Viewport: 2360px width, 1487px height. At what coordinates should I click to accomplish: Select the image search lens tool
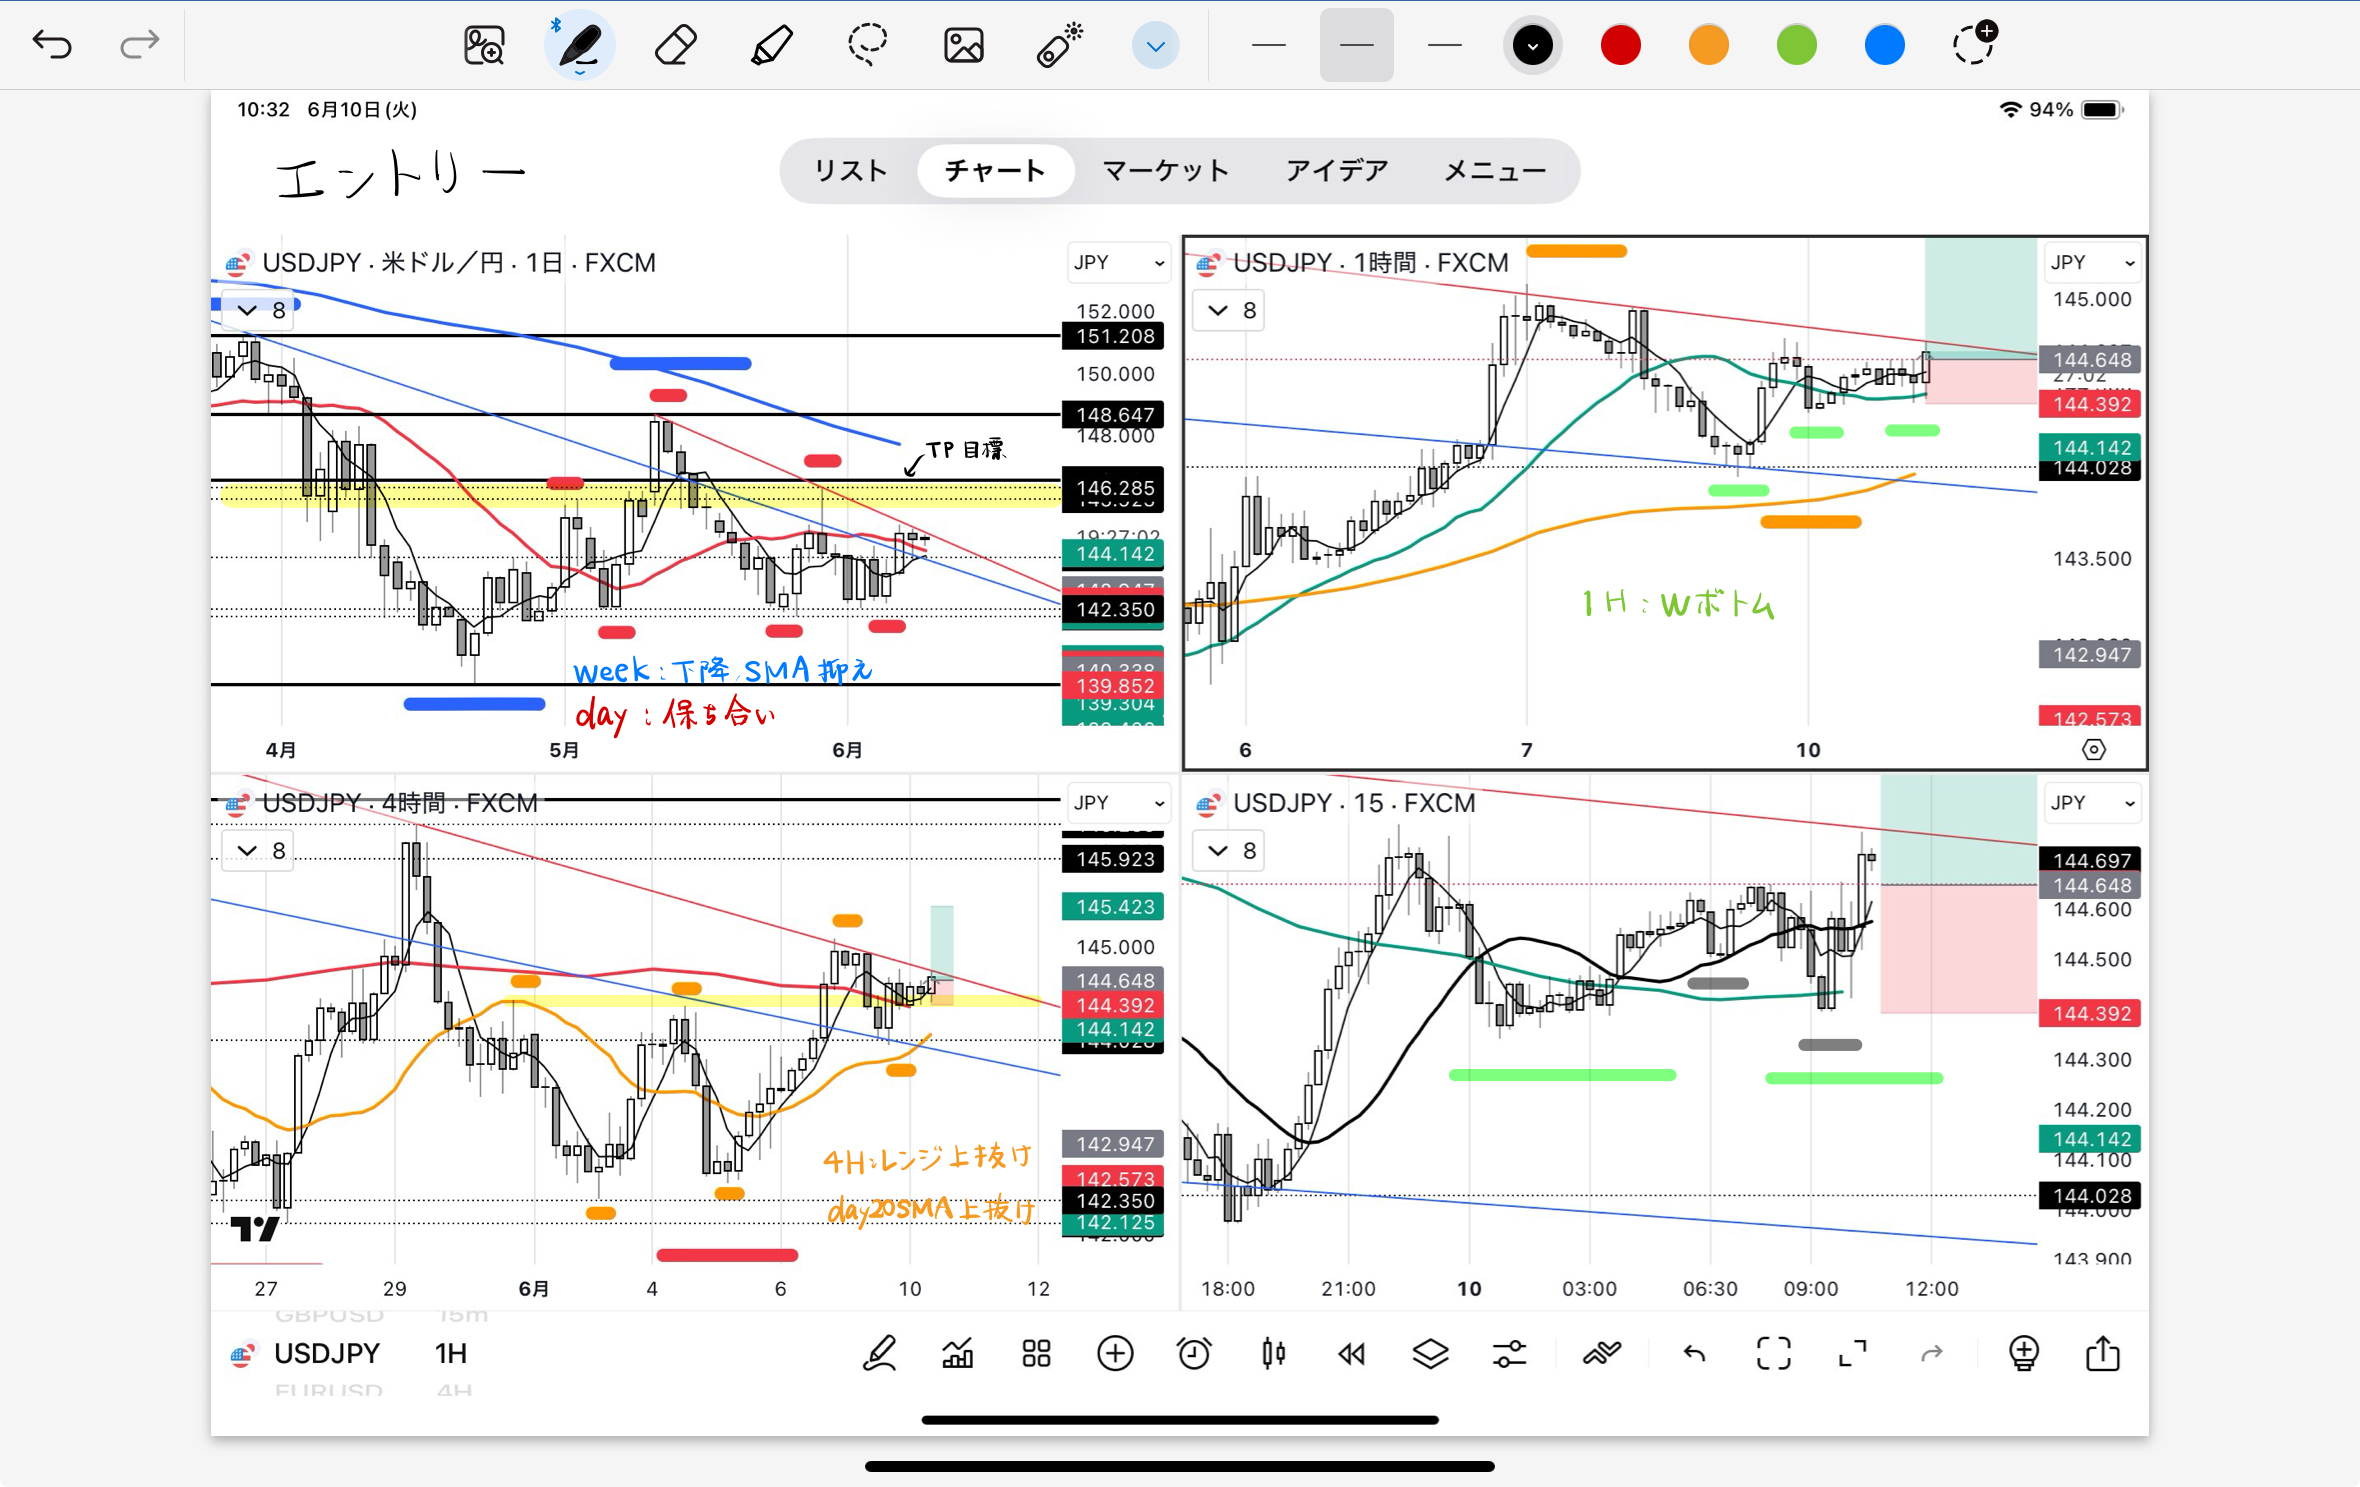484,45
